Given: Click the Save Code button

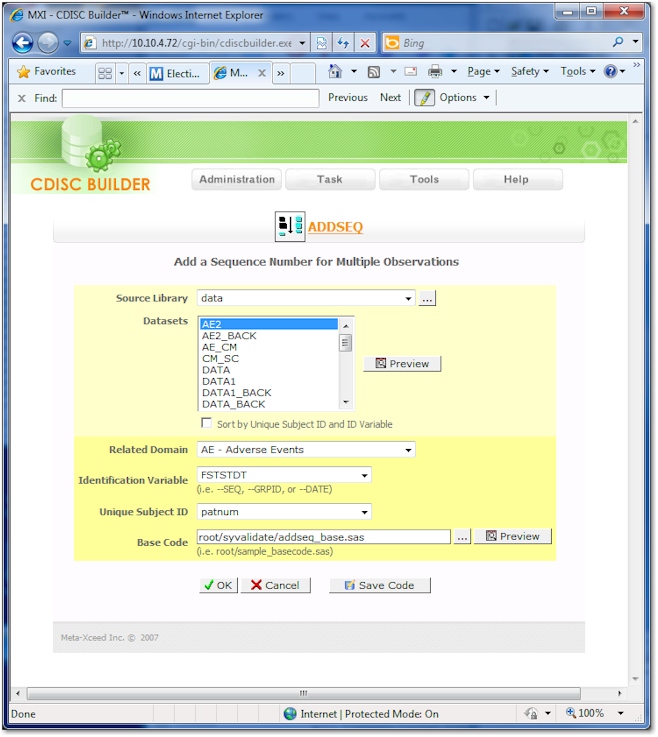Looking at the screenshot, I should pos(380,586).
